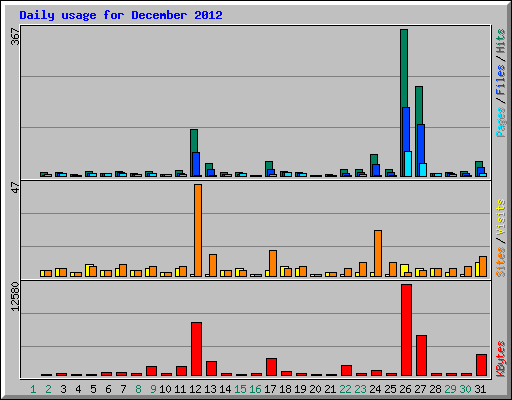
Task: Click day 21 on the date axis
Action: click(330, 389)
